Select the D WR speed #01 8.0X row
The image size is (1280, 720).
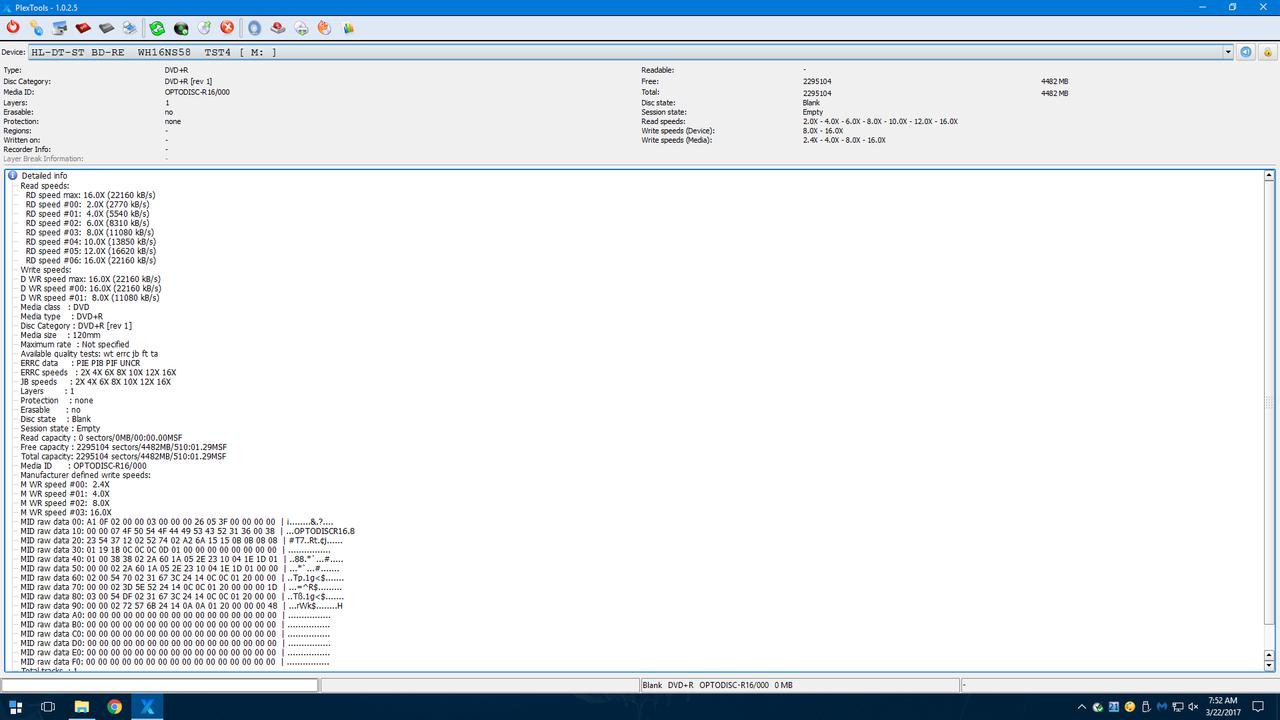tap(90, 298)
